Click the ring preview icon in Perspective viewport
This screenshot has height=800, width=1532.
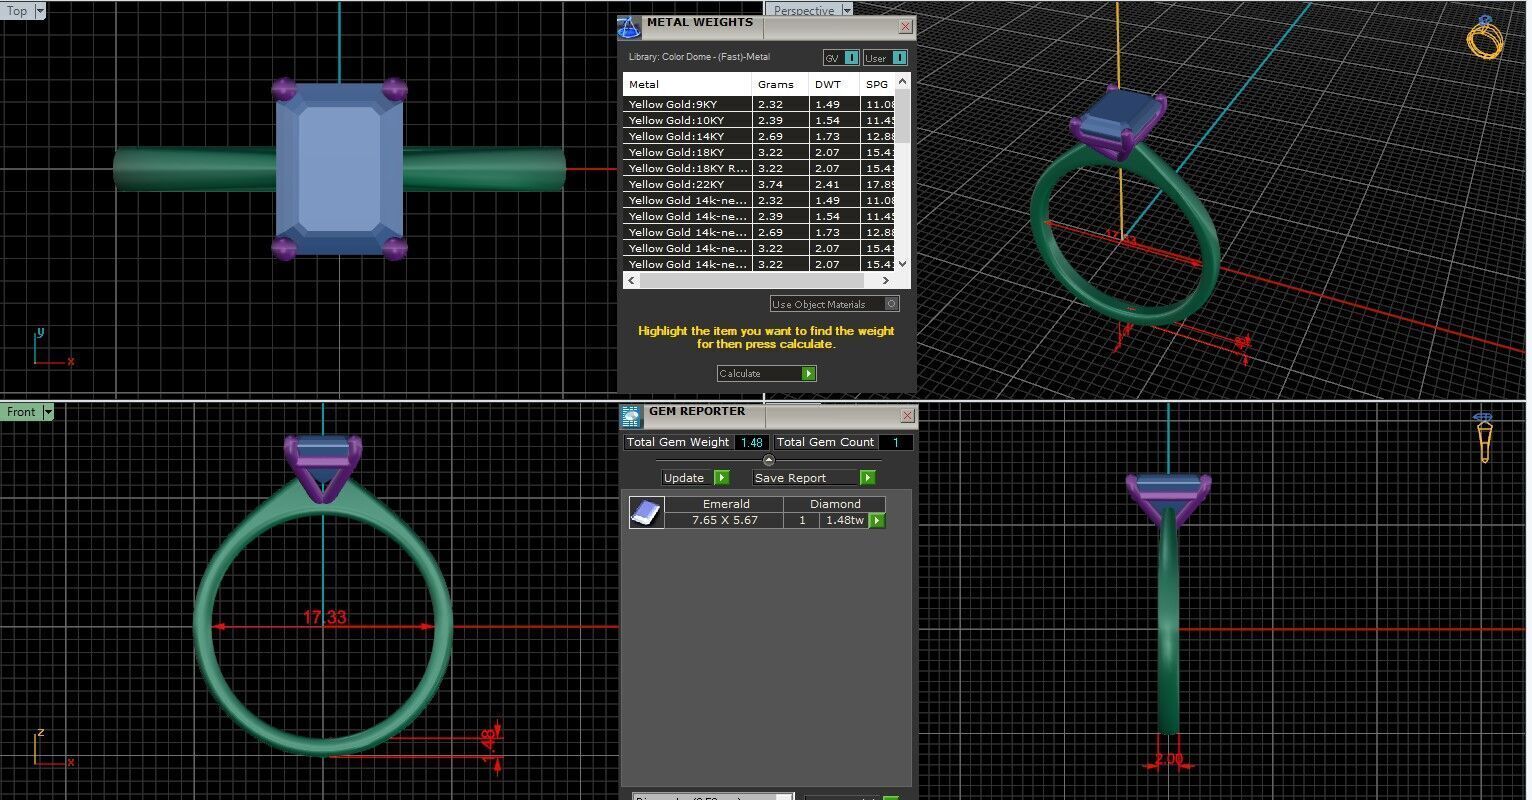click(1485, 37)
